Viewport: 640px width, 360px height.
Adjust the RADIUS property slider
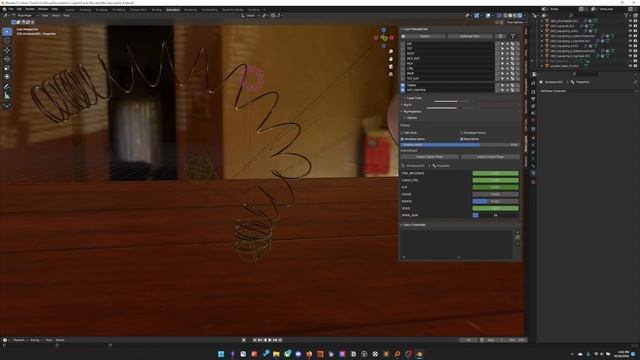pos(496,201)
